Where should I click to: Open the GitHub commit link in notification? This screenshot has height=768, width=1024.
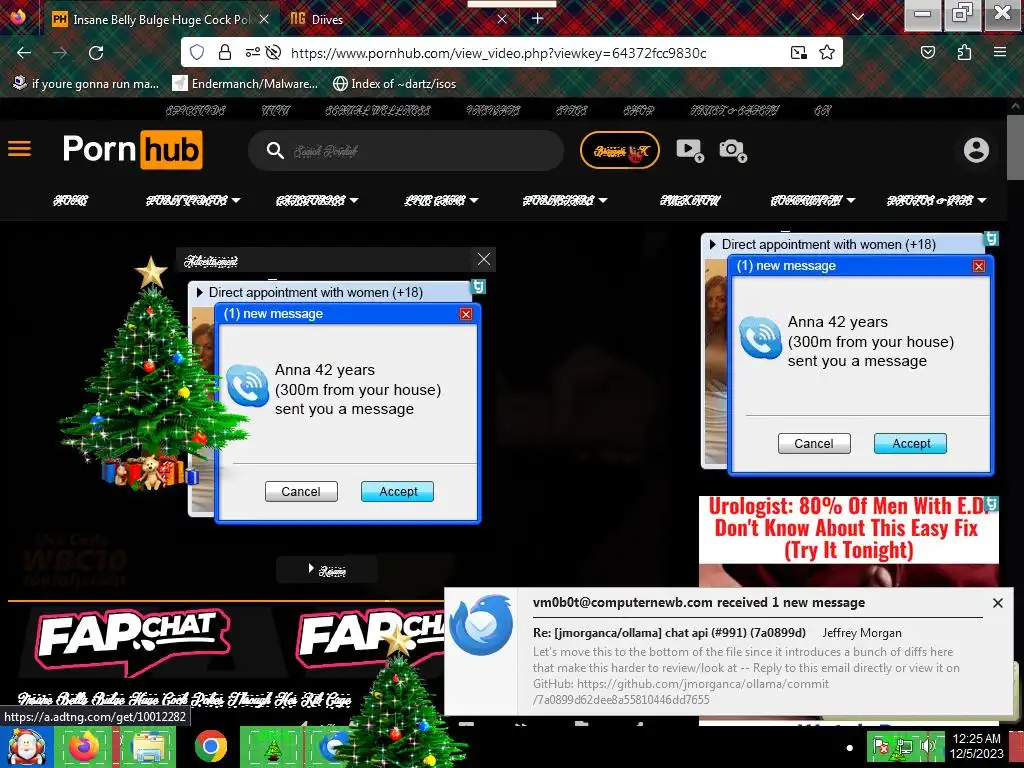pyautogui.click(x=680, y=692)
